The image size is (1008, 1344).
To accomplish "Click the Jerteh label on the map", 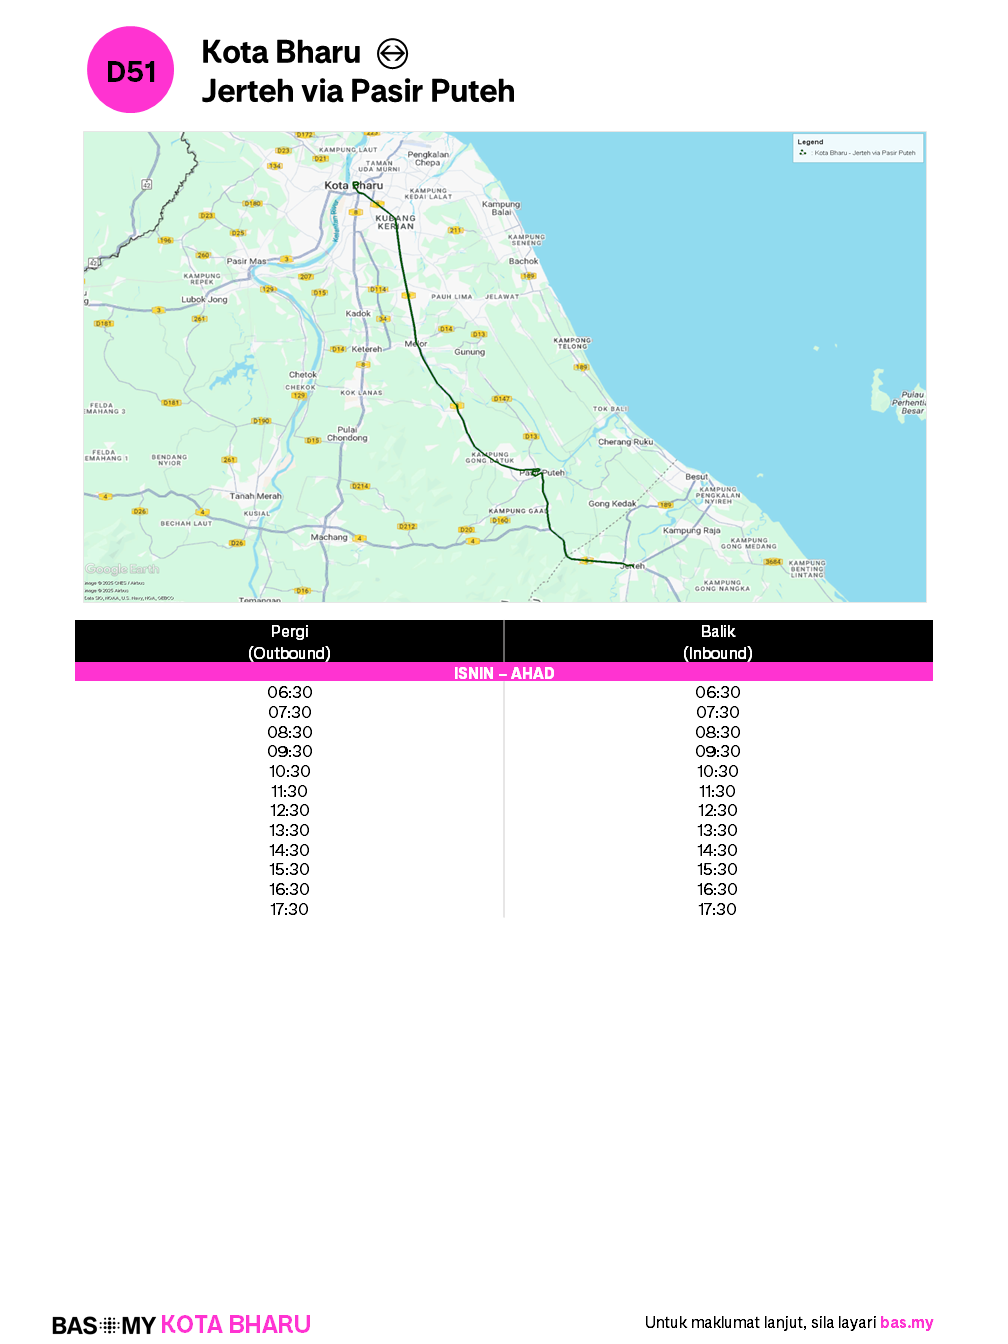I will click(632, 566).
